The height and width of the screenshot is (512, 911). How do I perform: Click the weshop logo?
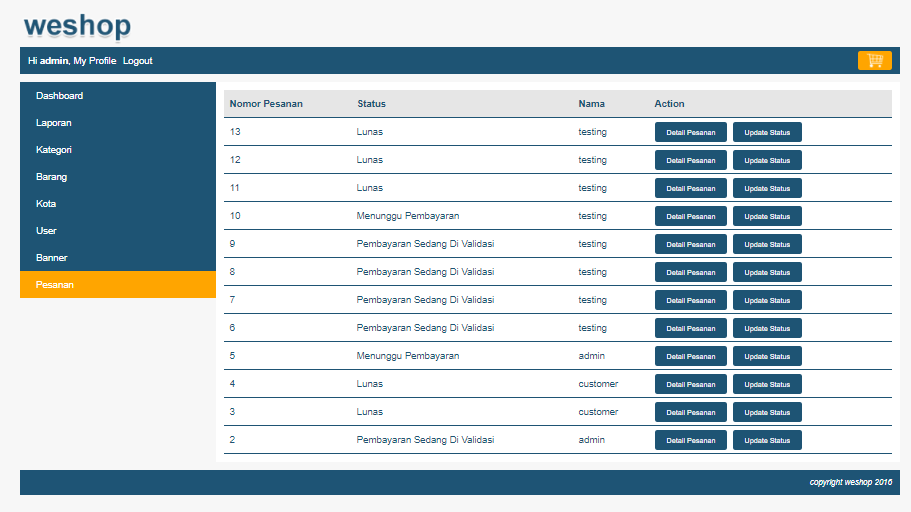(x=77, y=26)
